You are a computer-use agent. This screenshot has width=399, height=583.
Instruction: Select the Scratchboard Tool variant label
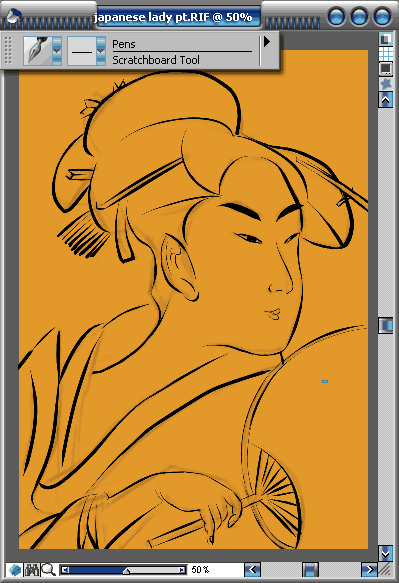click(156, 60)
